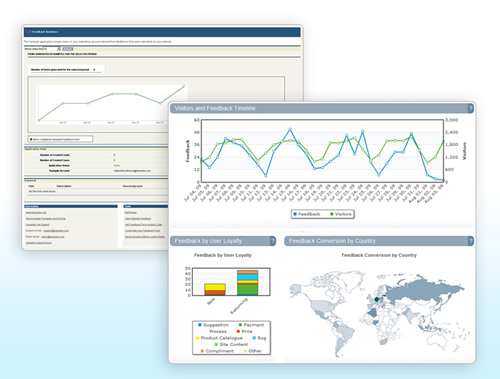Click the Price legend entry
The width and height of the screenshot is (500, 379).
click(244, 331)
